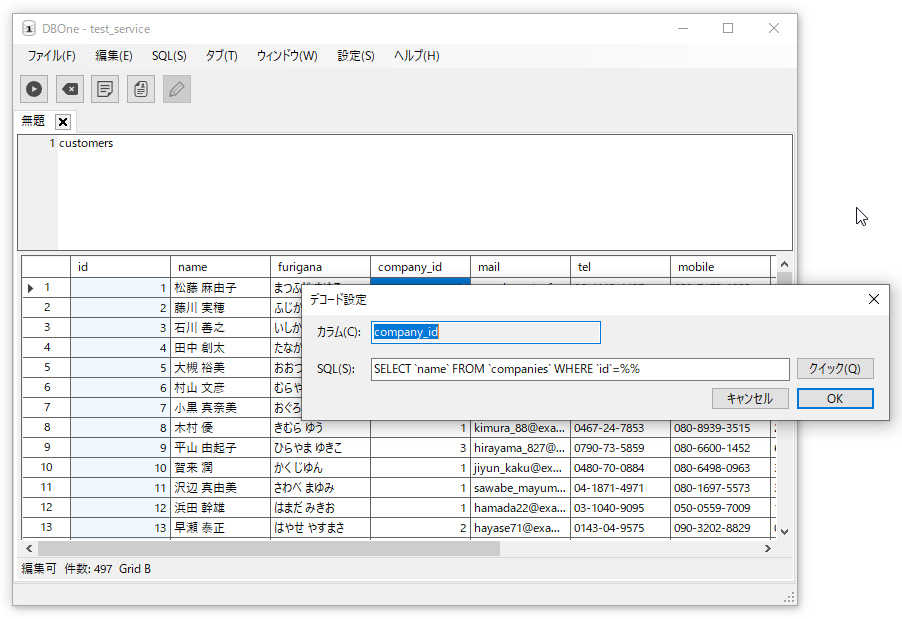Screen dimensions: 902x619
Task: Close the 無題 tab with X icon
Action: click(63, 122)
